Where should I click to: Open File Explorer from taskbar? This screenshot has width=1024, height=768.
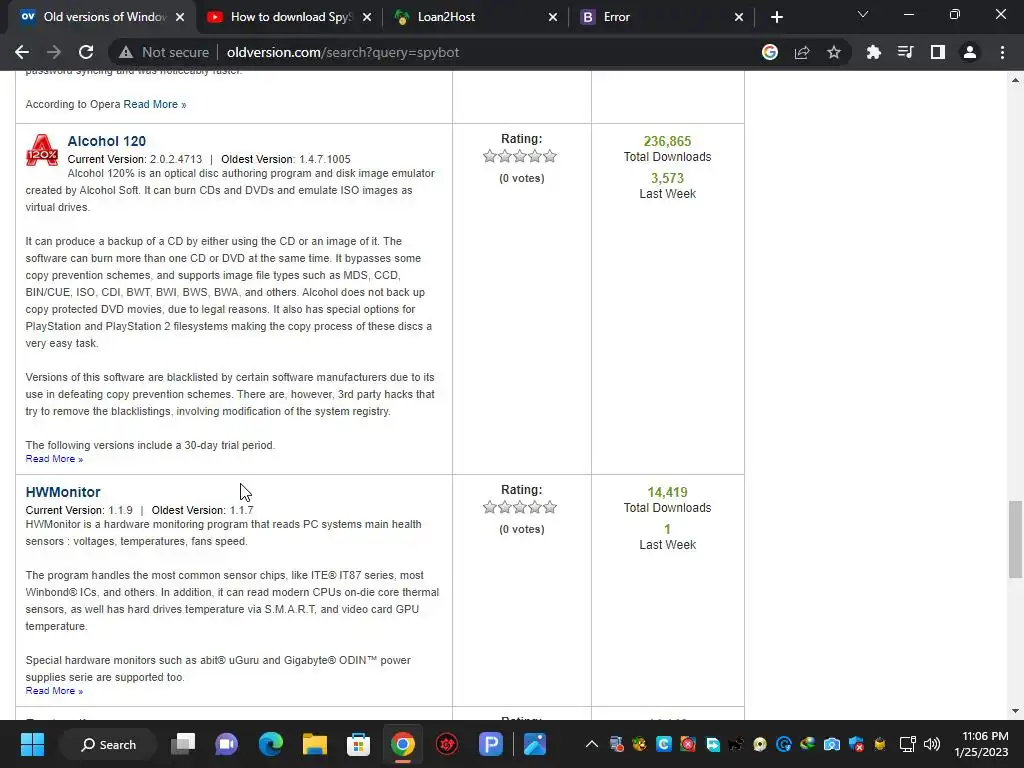click(314, 744)
